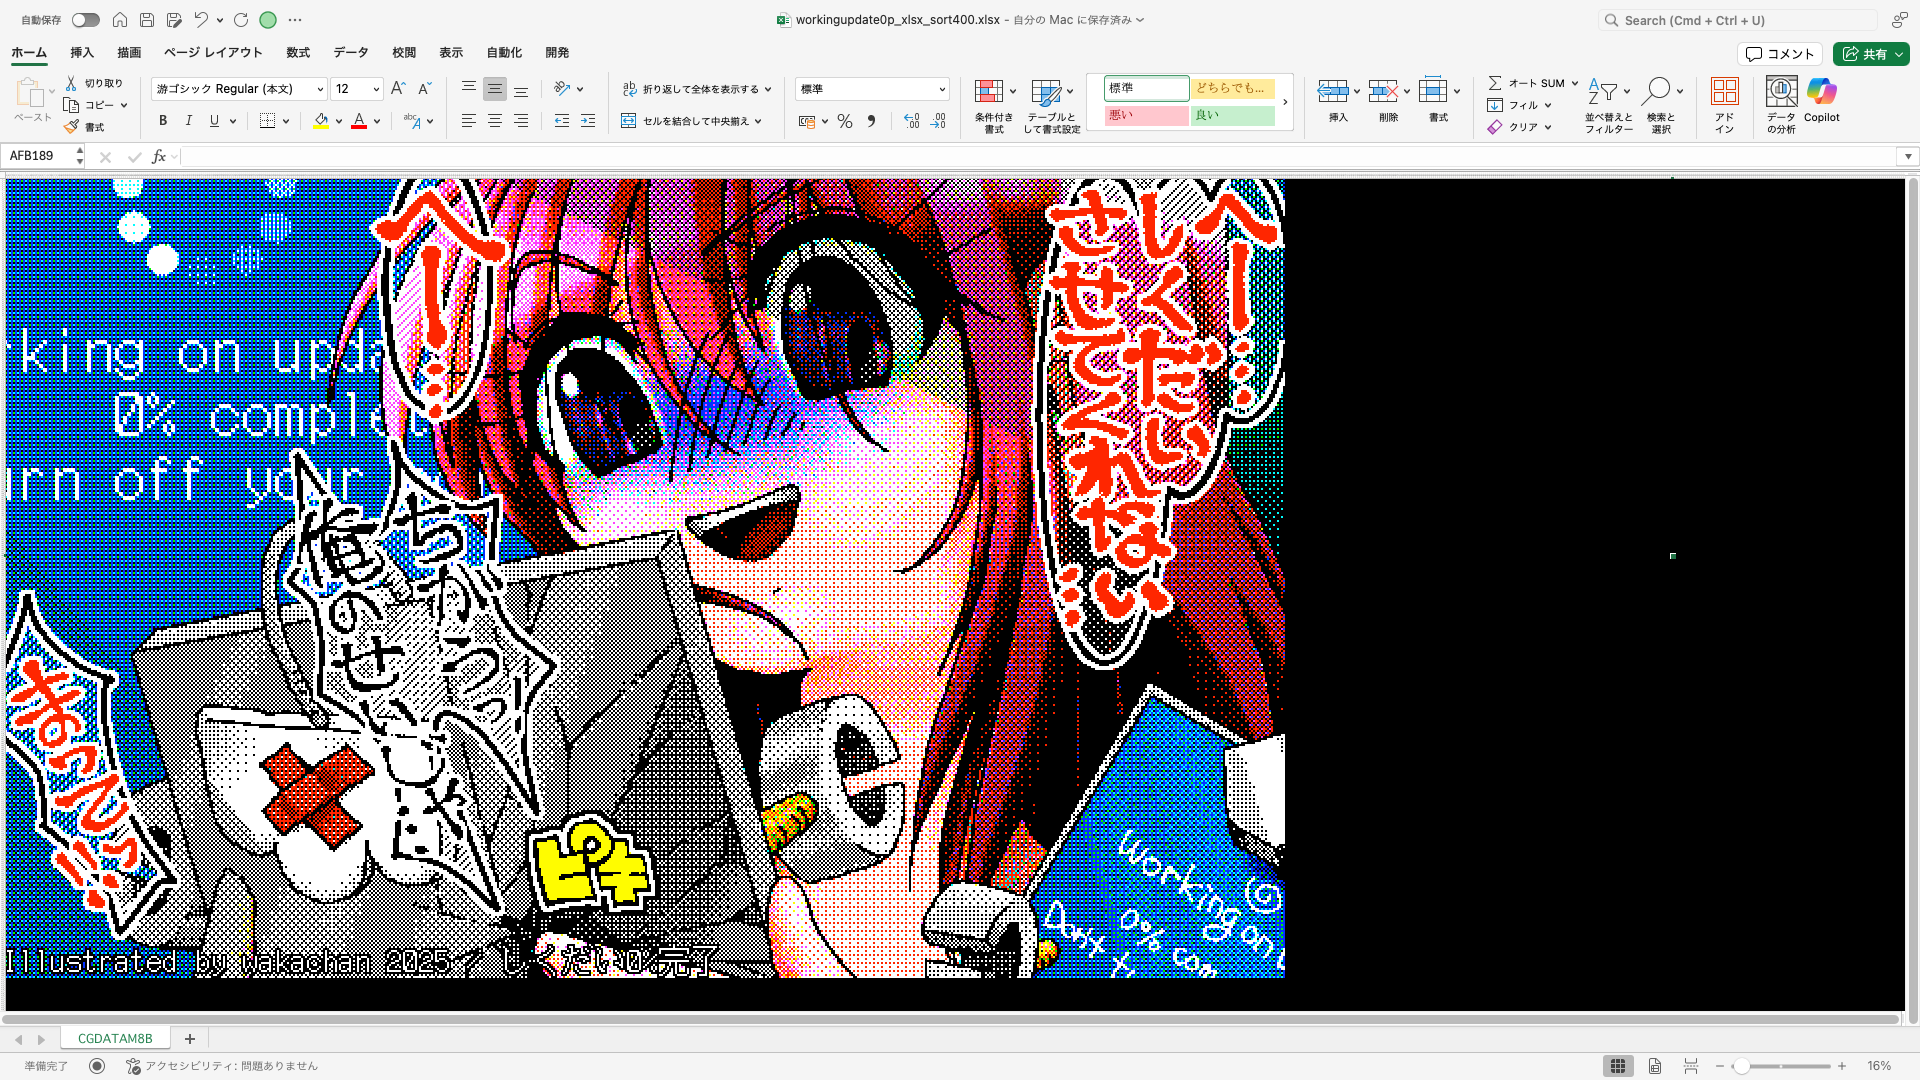Screen dimensions: 1920x1080
Task: Toggle center horizontal alignment
Action: [x=494, y=121]
